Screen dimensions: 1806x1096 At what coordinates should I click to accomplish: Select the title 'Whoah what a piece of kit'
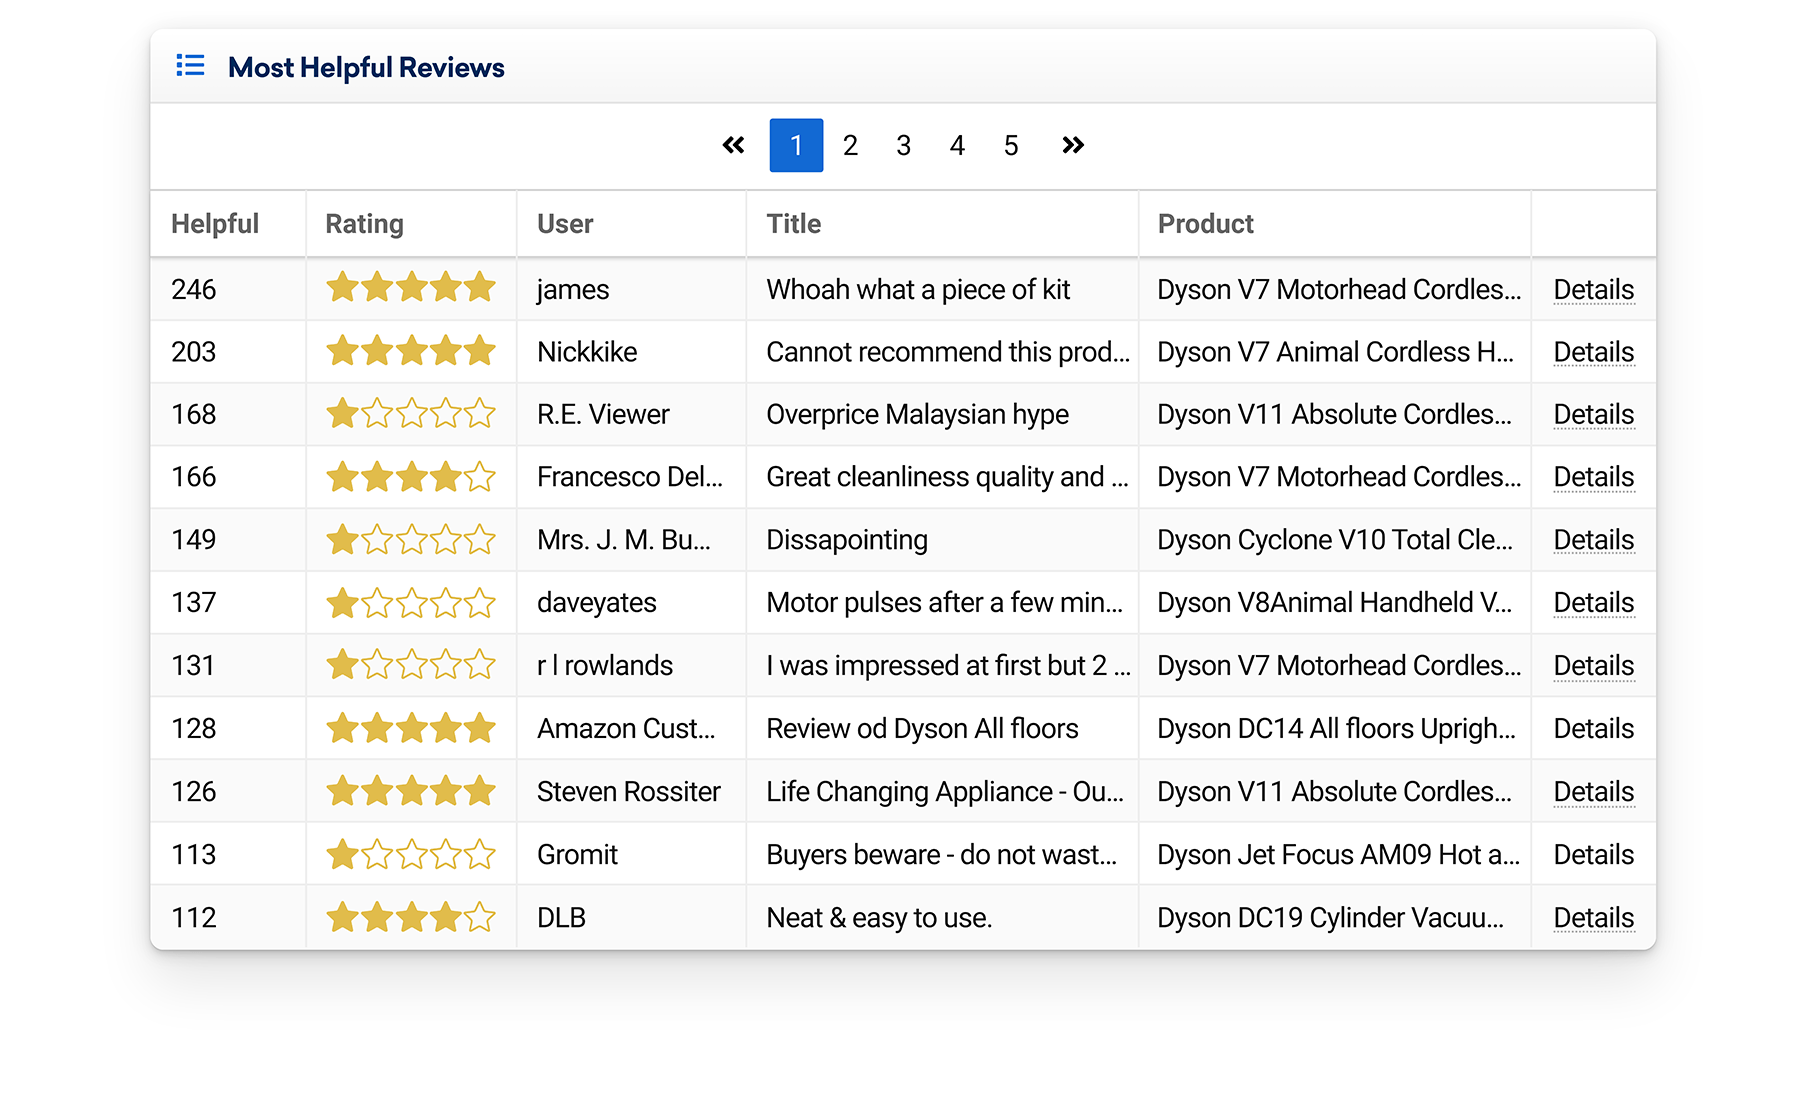tap(918, 289)
